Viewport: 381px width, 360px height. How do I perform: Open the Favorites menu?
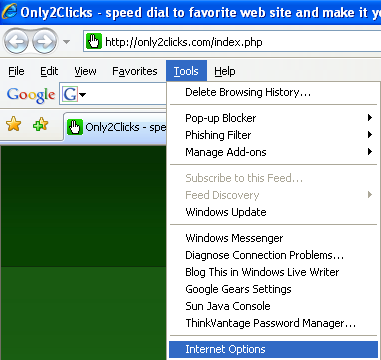[135, 71]
